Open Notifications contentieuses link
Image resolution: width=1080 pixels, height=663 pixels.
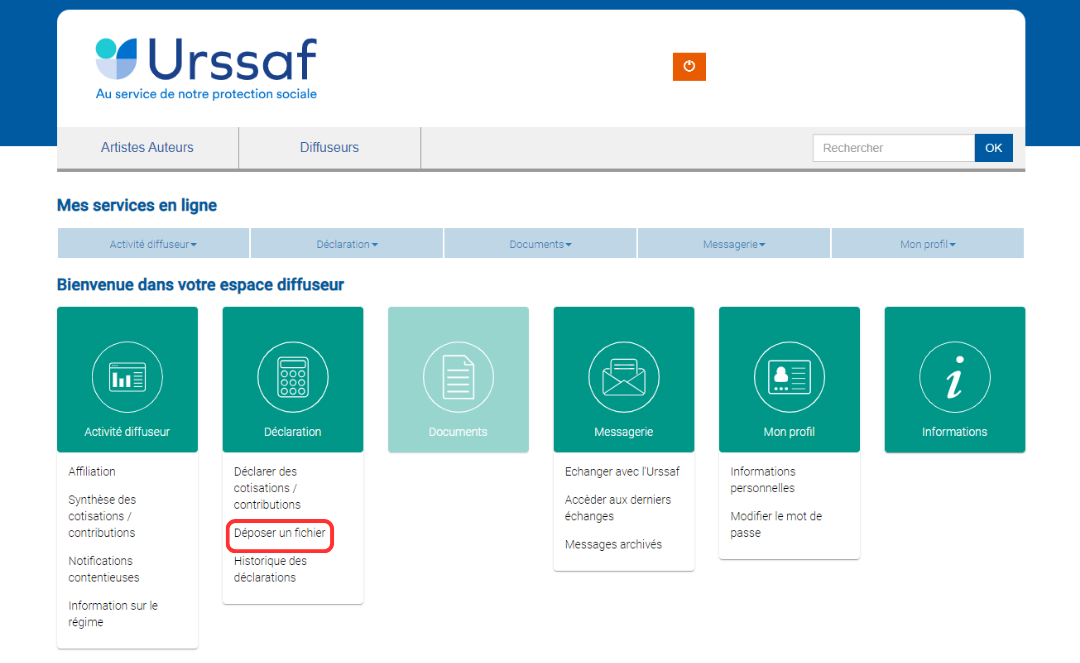coord(103,569)
